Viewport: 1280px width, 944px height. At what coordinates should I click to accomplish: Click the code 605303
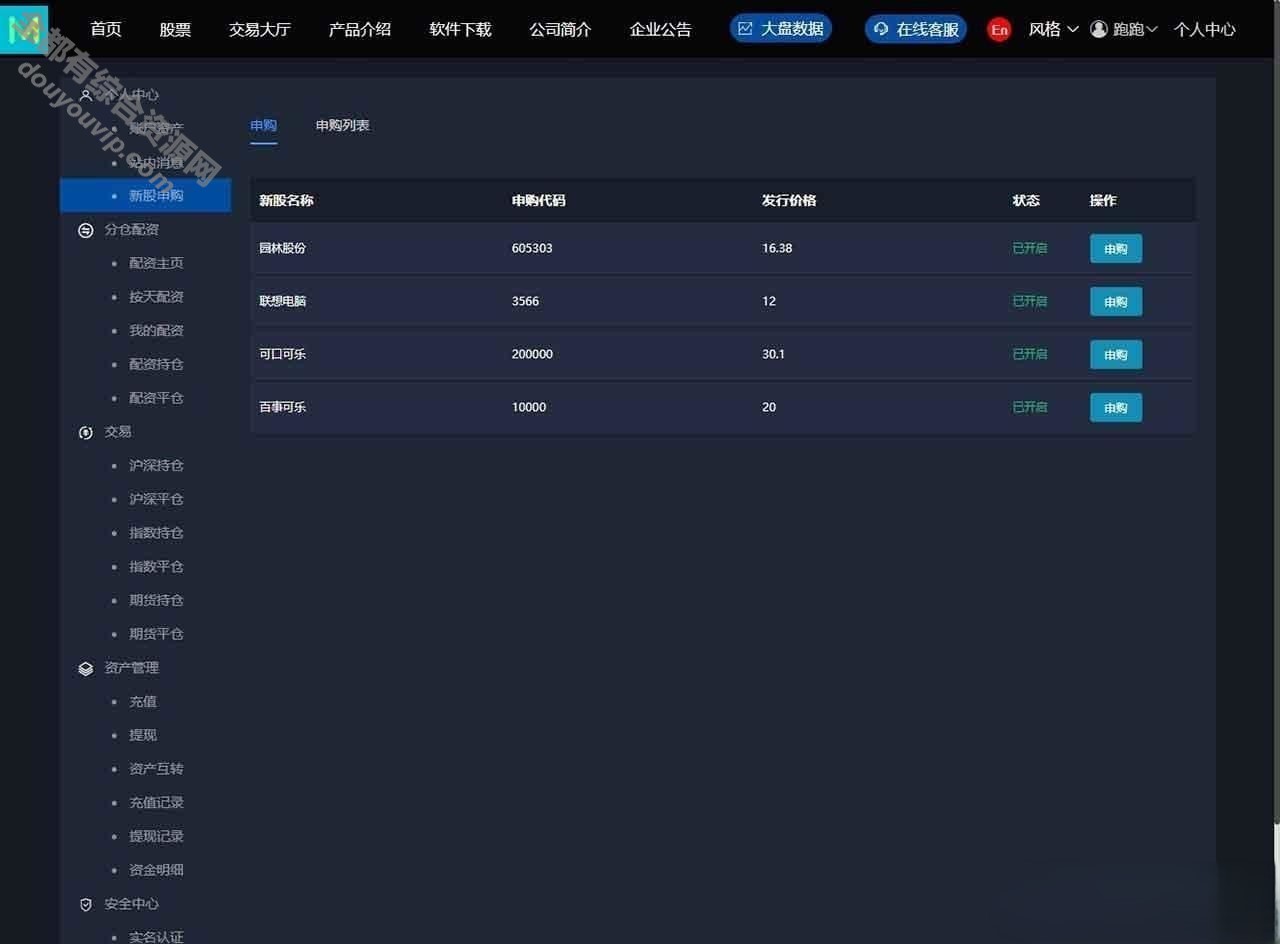click(532, 248)
